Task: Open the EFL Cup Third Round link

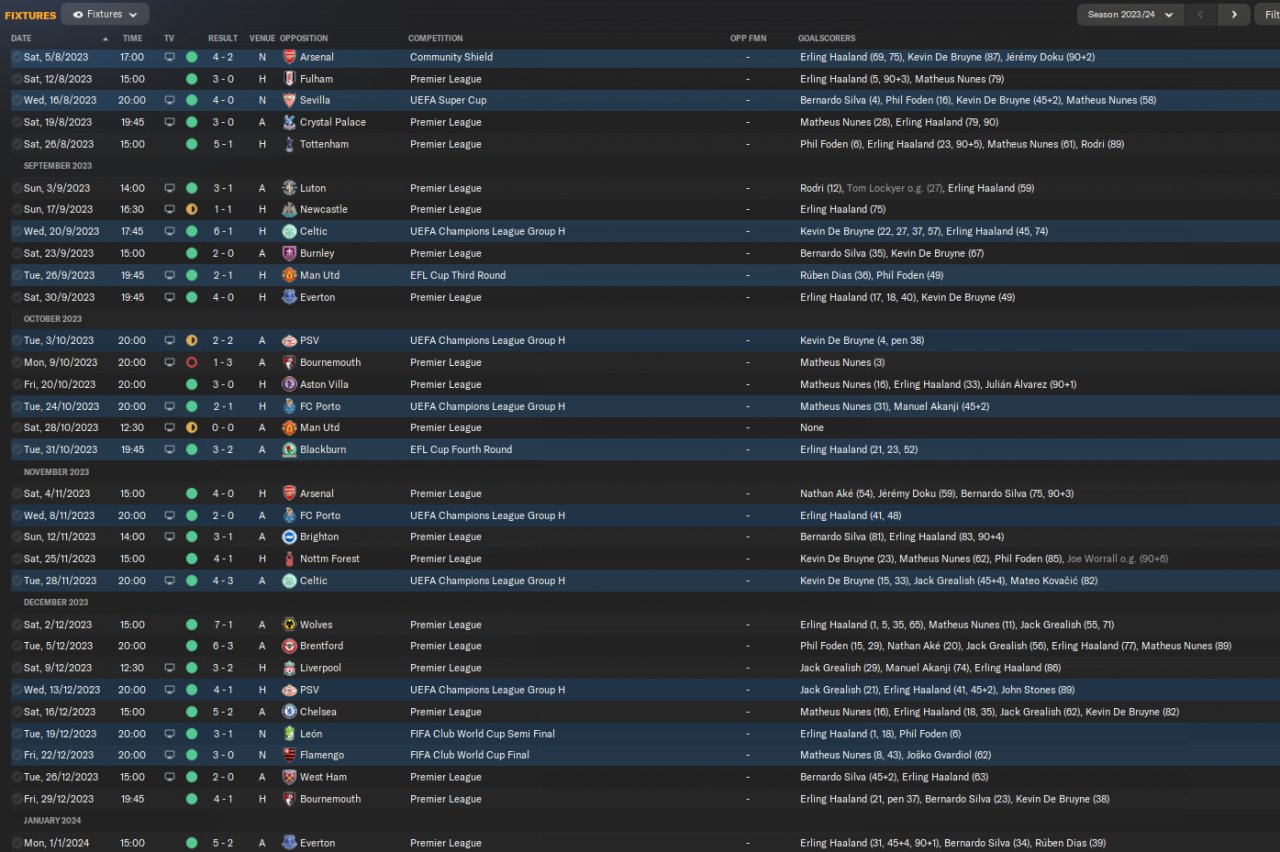Action: [458, 275]
